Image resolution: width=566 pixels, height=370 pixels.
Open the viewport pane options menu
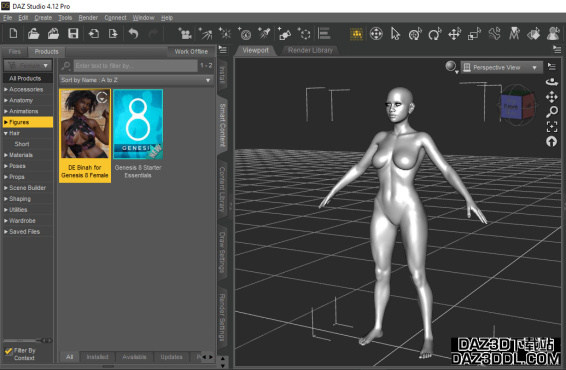[557, 49]
